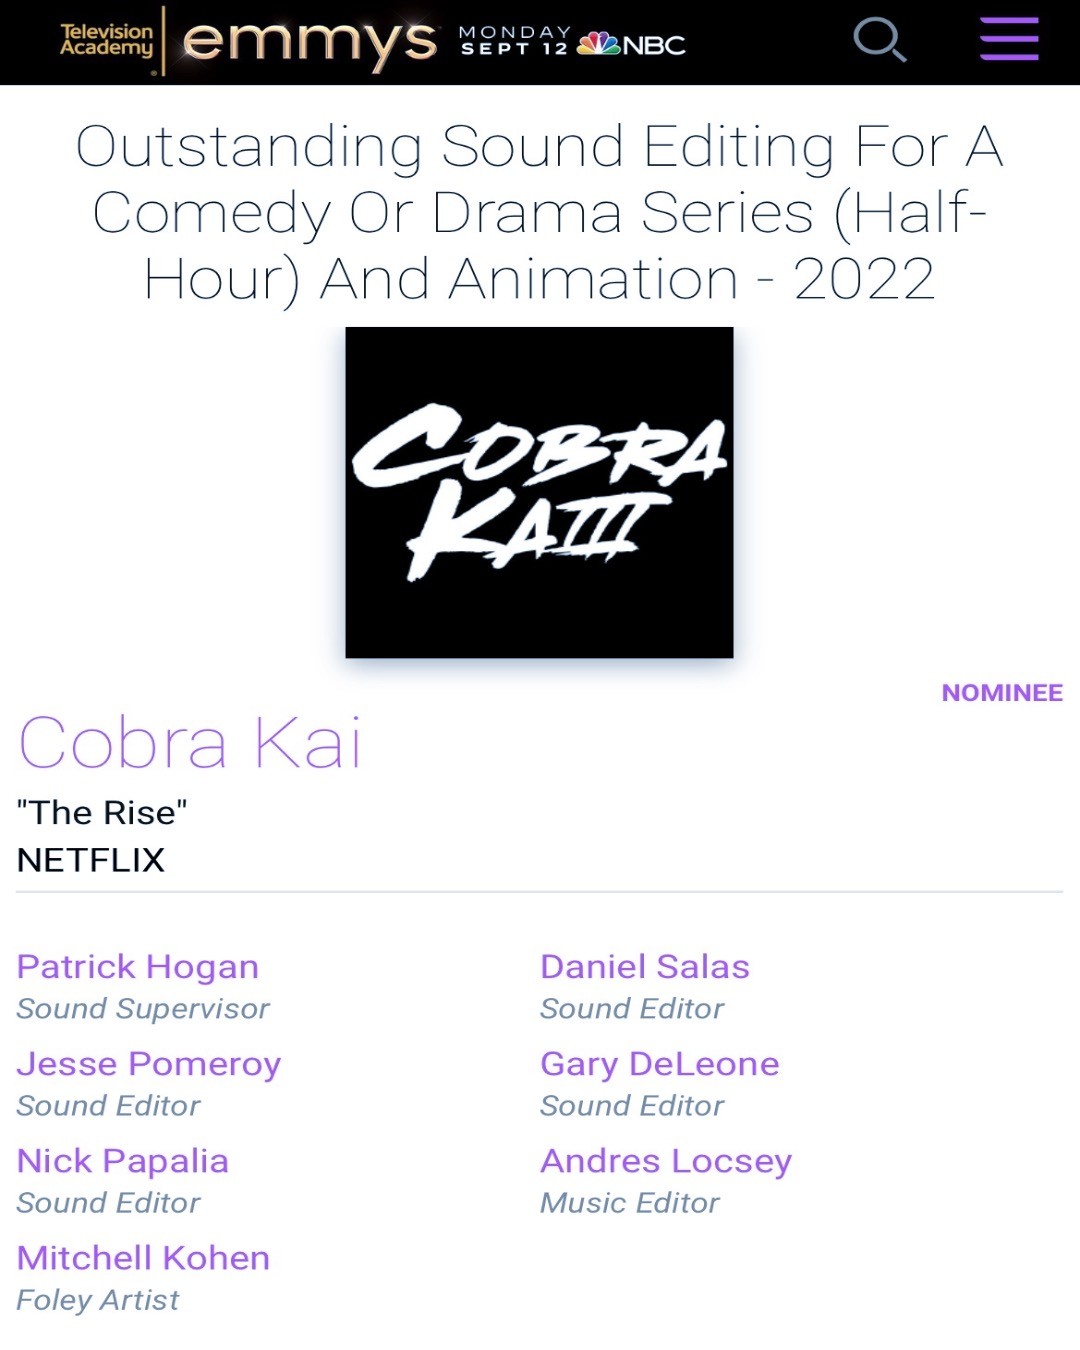The width and height of the screenshot is (1080, 1350).
Task: Open the hamburger navigation menu
Action: [x=1007, y=40]
